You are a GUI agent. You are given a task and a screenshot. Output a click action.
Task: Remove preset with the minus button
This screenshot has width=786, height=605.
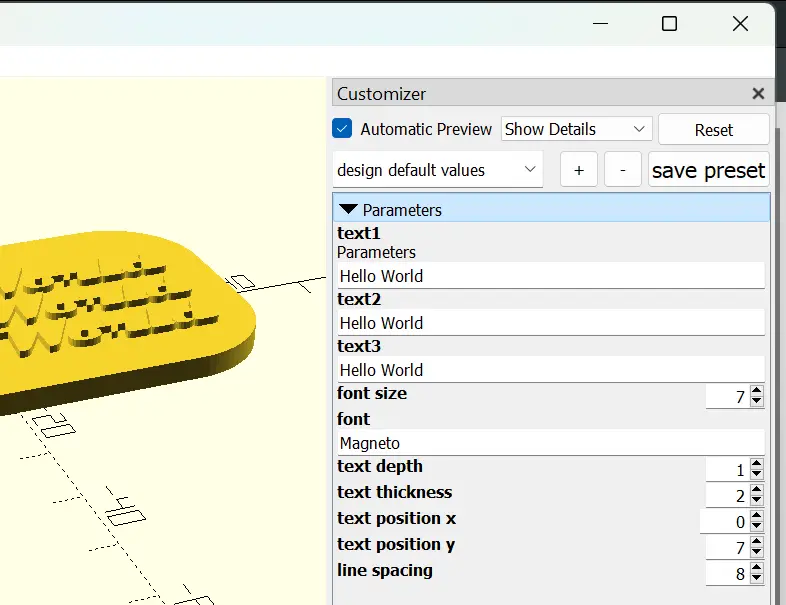[x=623, y=170]
